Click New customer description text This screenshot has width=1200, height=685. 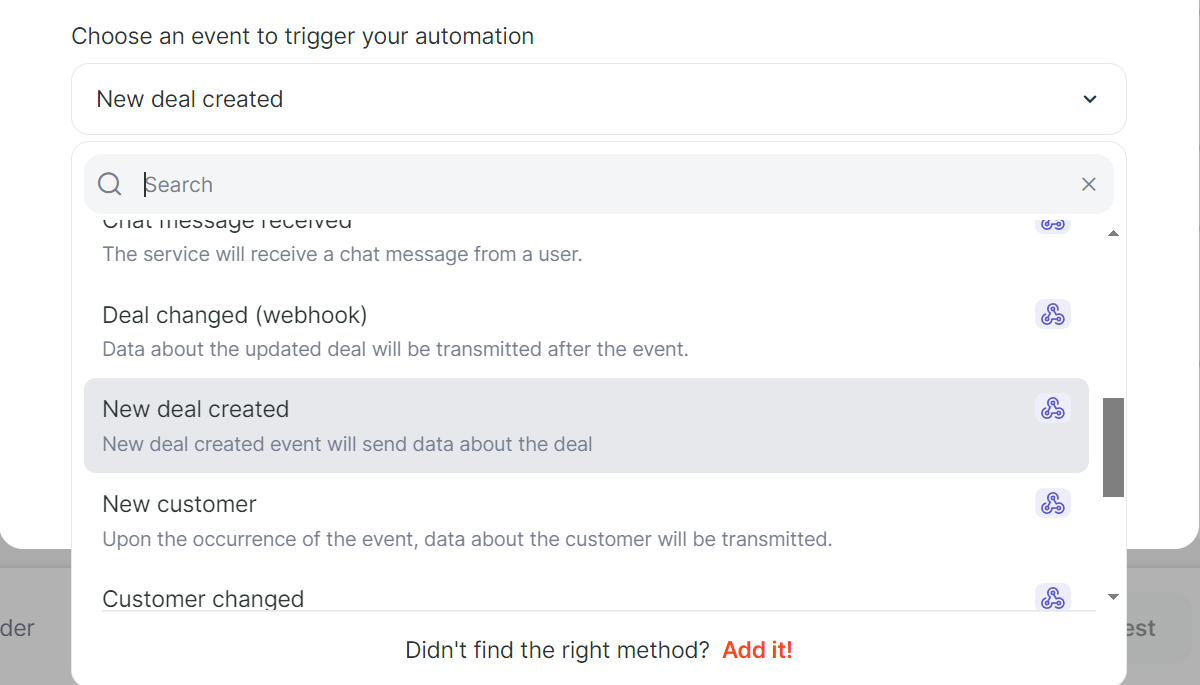467,539
